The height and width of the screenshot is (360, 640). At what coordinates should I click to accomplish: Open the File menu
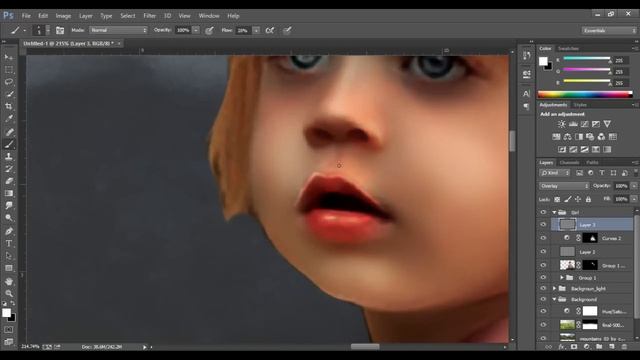pos(26,16)
